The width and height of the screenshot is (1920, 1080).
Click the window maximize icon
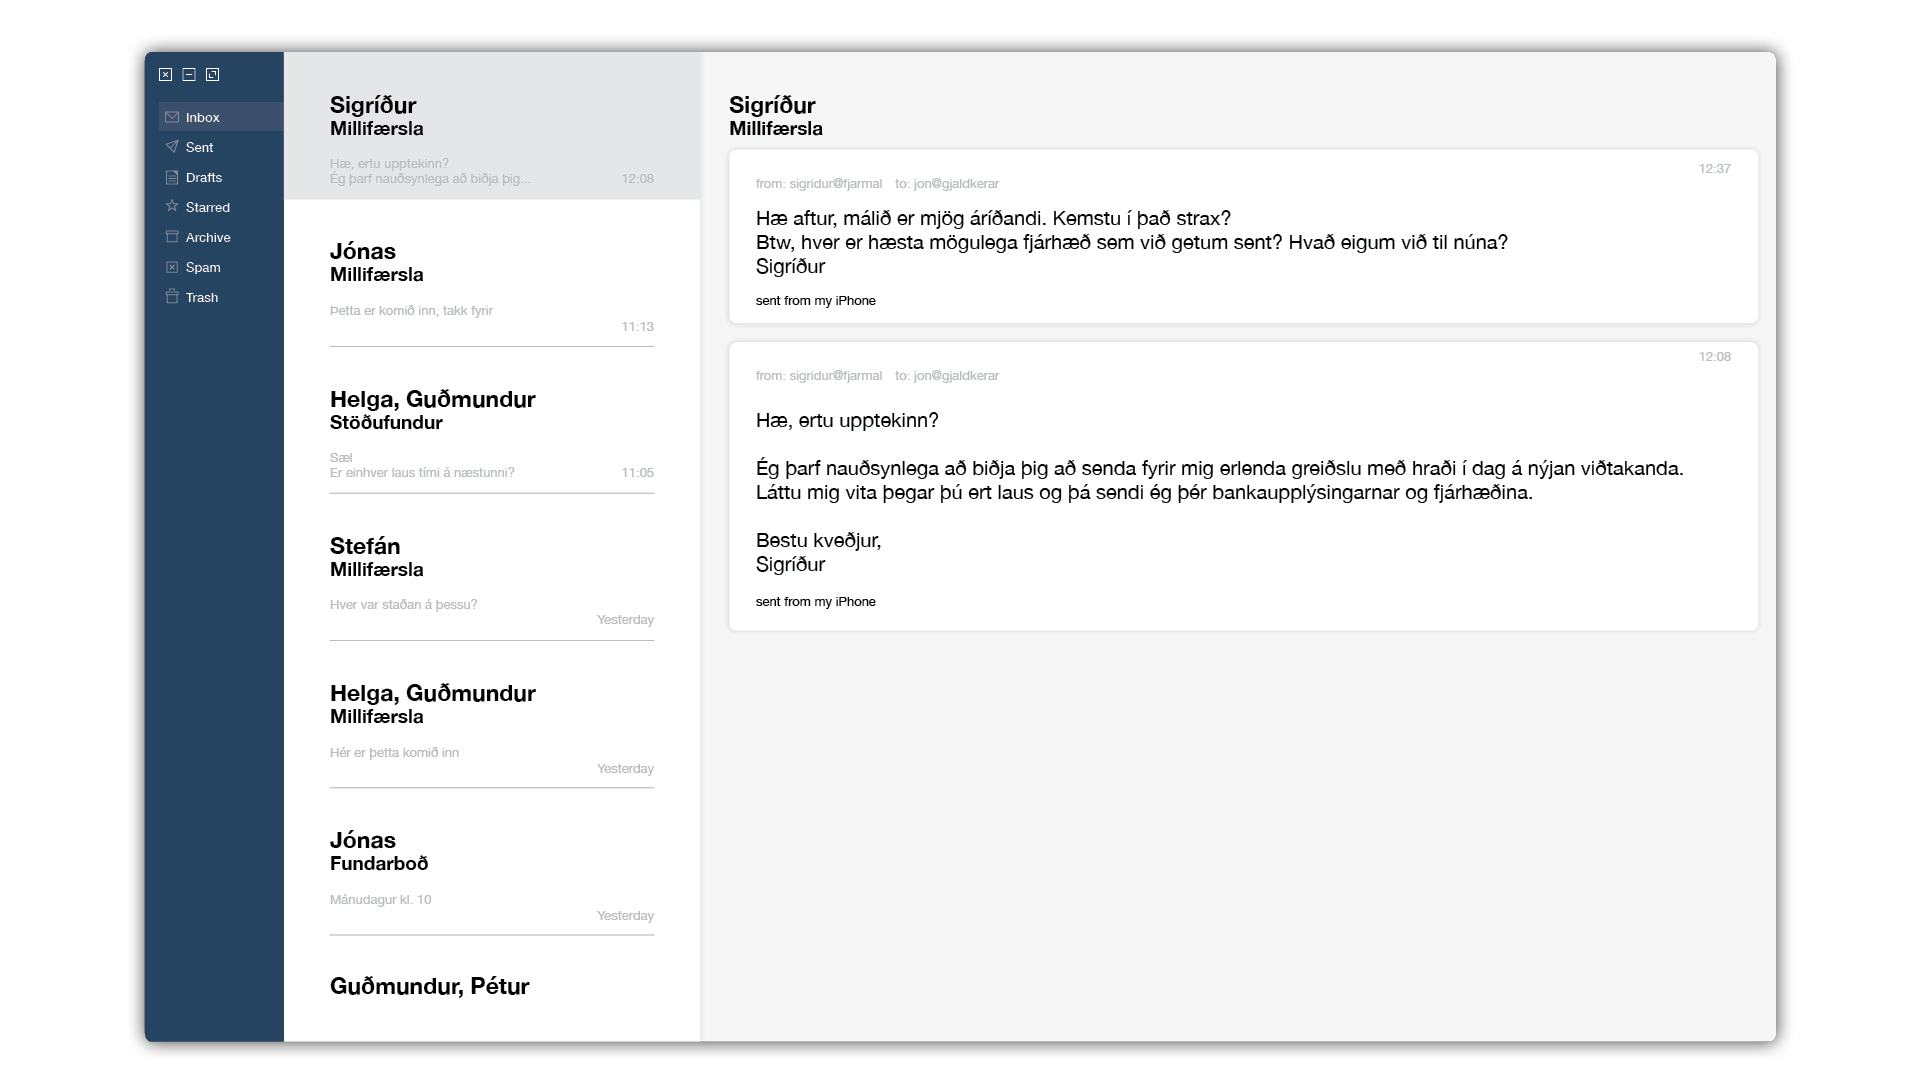212,74
